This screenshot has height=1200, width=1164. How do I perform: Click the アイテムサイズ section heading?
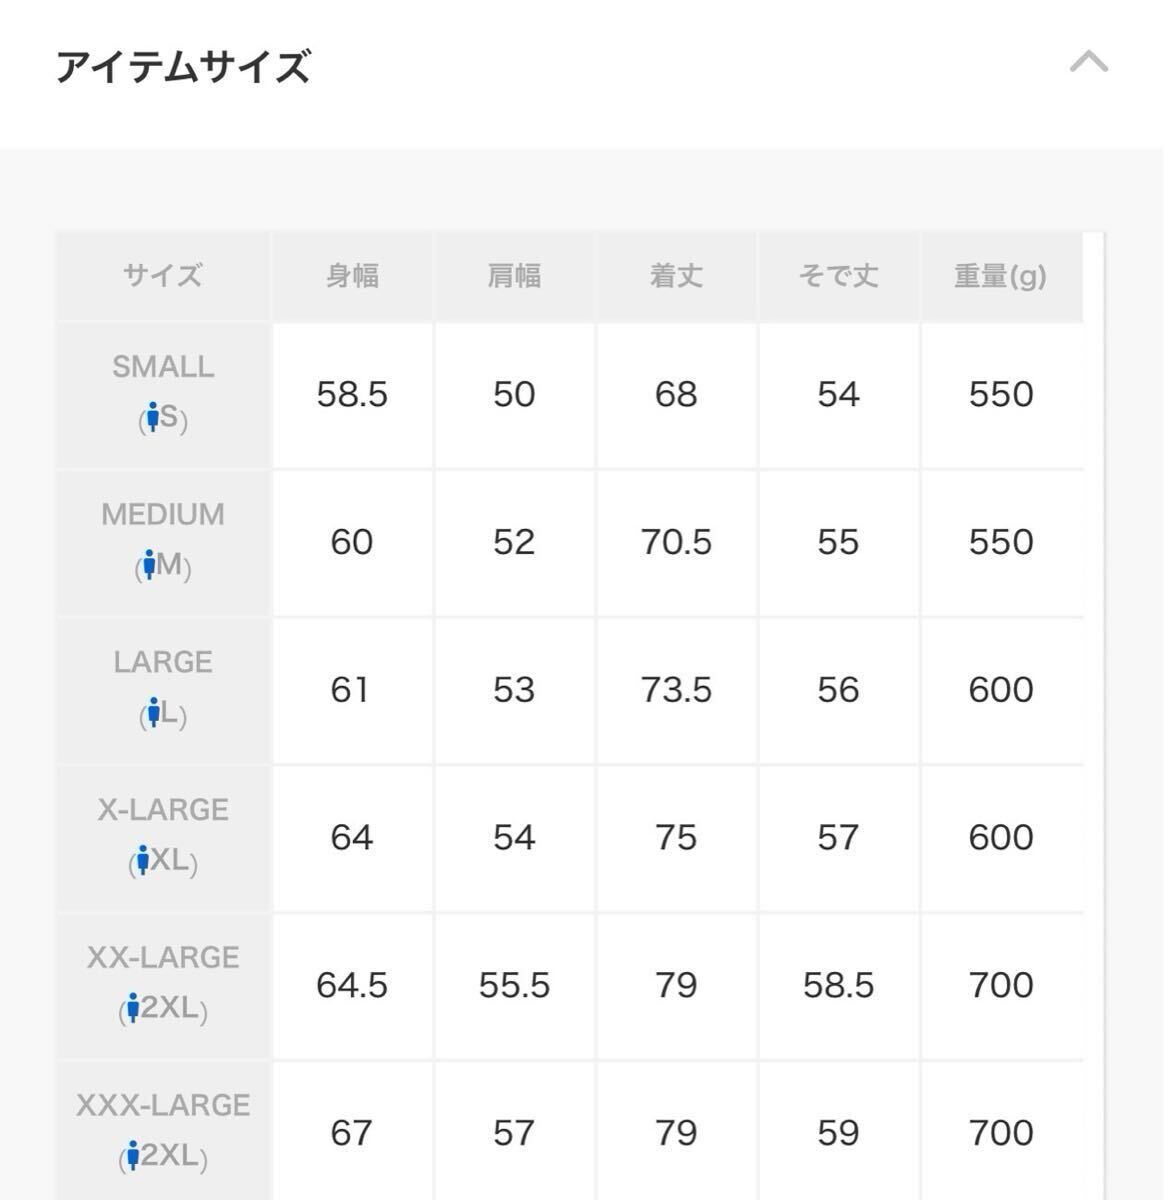coord(183,67)
